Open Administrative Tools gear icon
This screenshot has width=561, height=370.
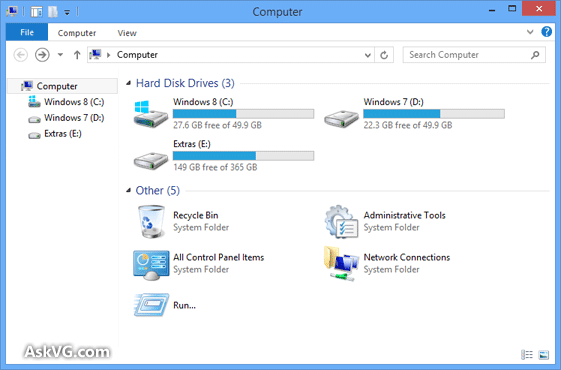click(341, 221)
